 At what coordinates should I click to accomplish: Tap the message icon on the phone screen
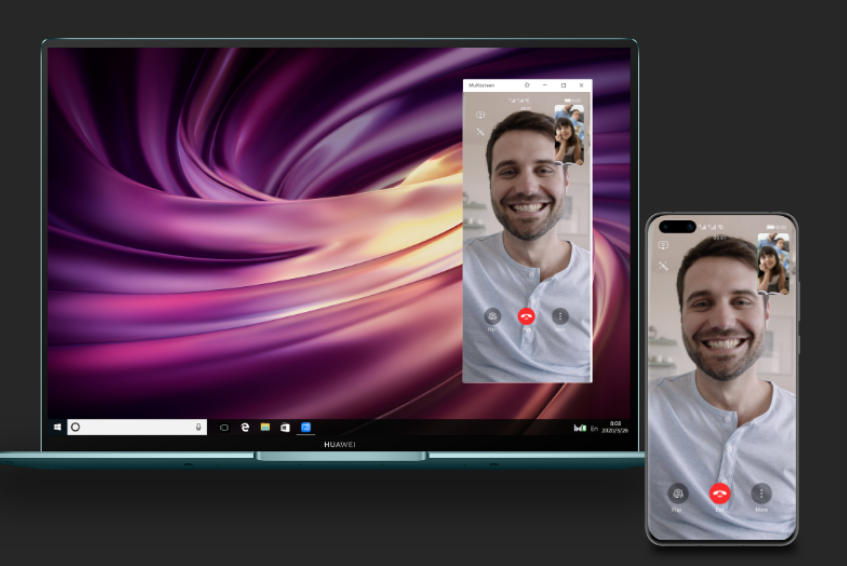[x=663, y=245]
